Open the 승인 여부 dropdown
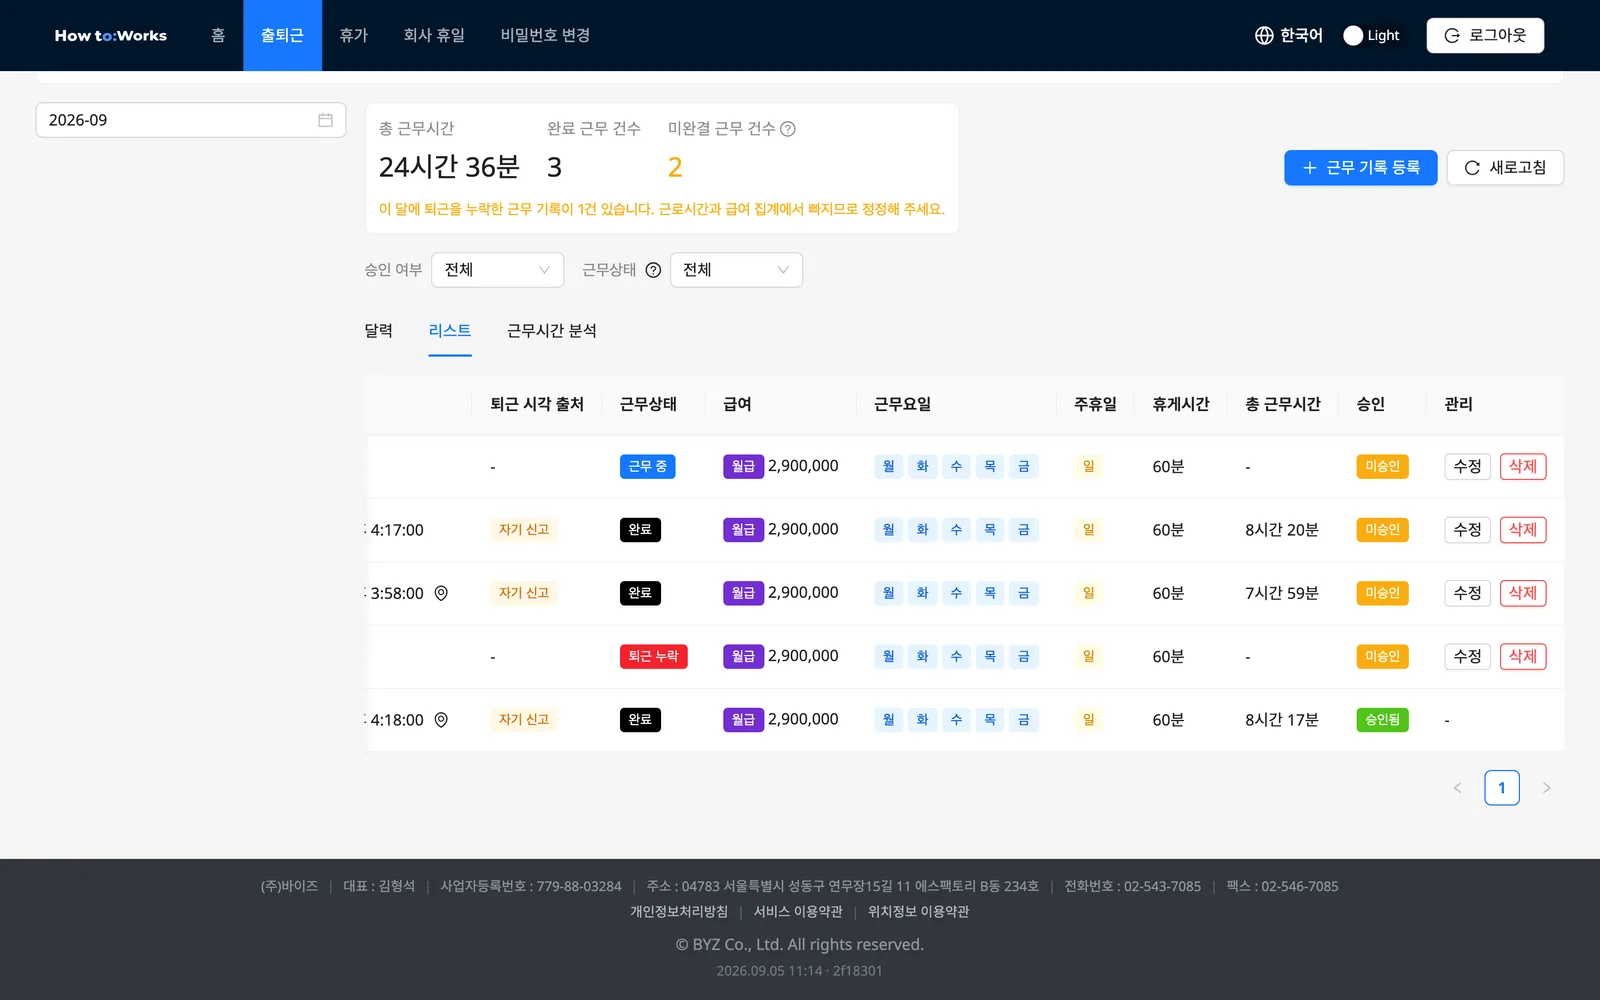Image resolution: width=1600 pixels, height=1000 pixels. click(497, 270)
